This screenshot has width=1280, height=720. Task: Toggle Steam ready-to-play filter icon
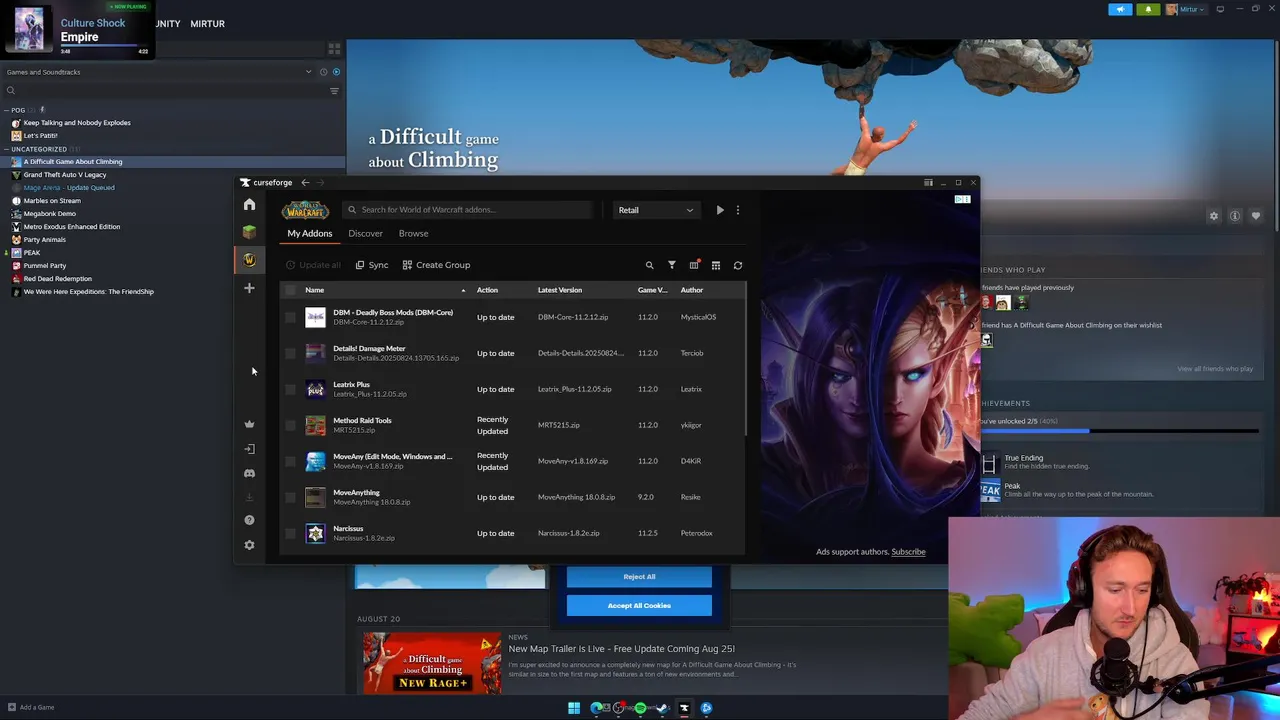click(x=336, y=72)
